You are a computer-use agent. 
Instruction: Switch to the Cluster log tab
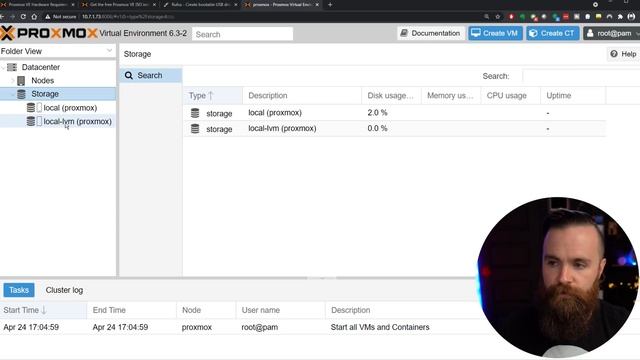pyautogui.click(x=64, y=290)
